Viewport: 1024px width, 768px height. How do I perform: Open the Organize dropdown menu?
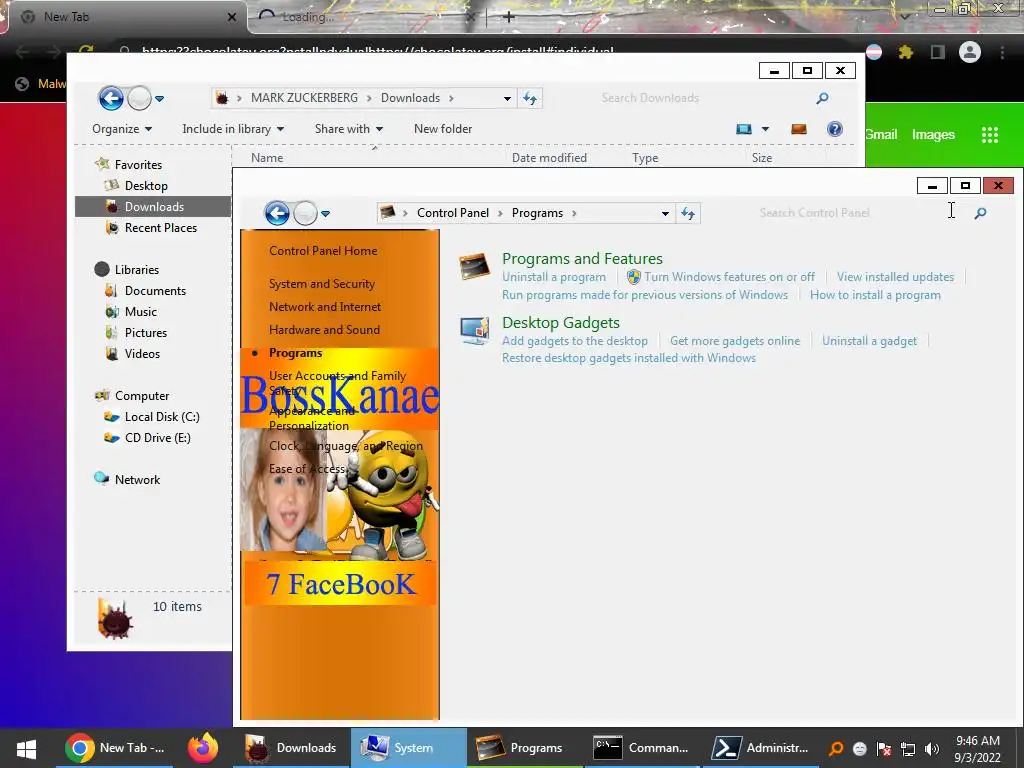click(122, 129)
